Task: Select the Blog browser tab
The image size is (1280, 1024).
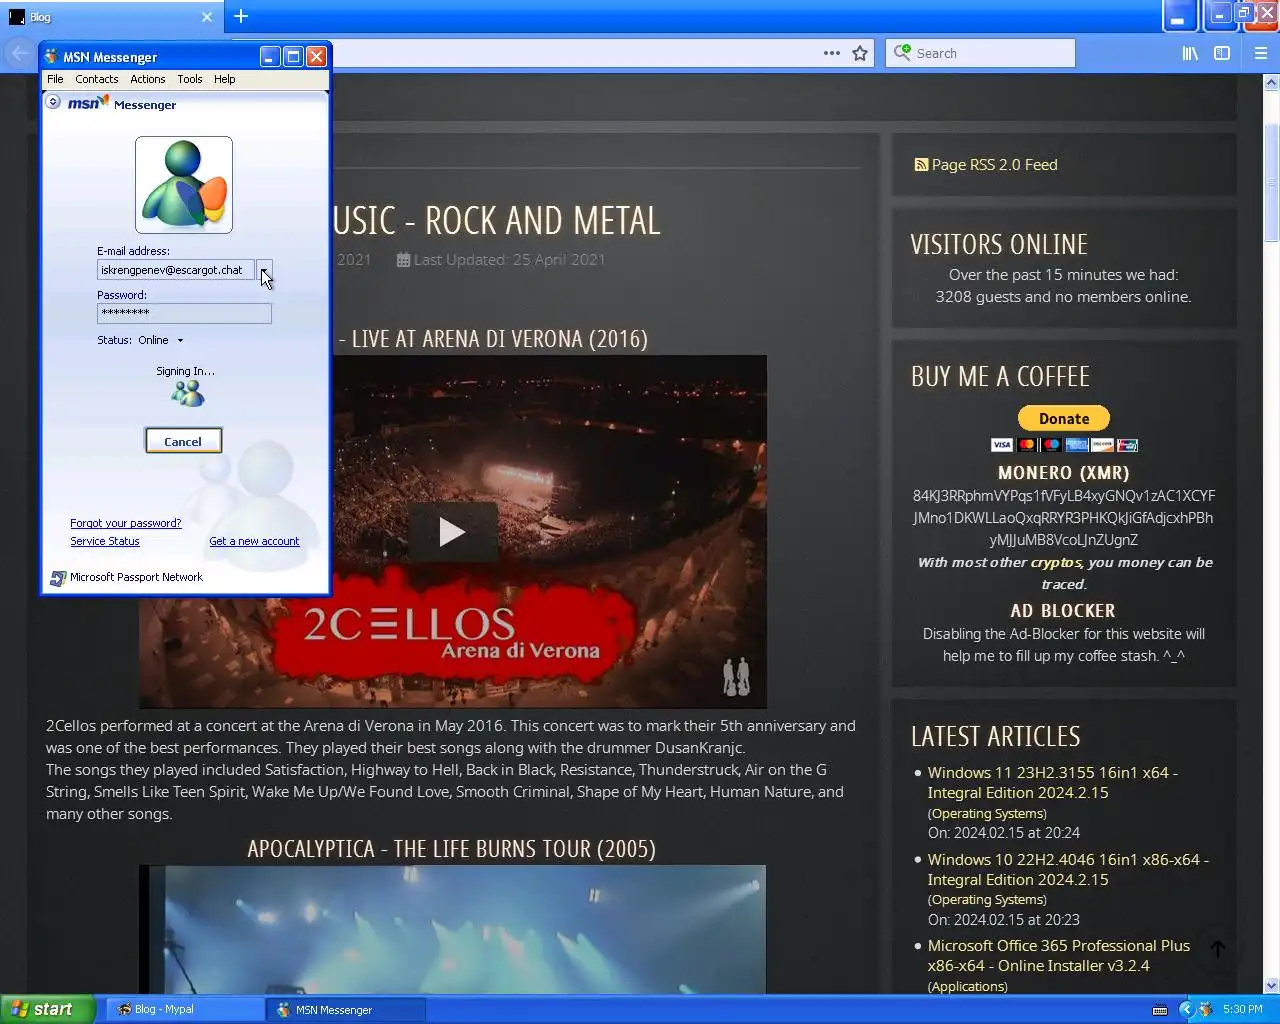Action: (x=110, y=17)
